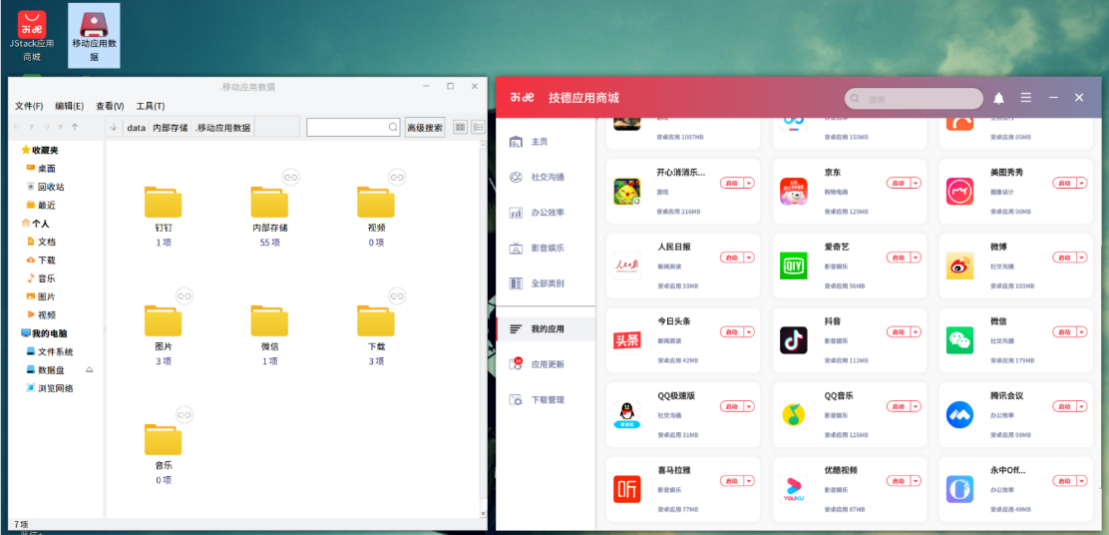Launch 开心消消乐 with 启动 button

point(732,183)
